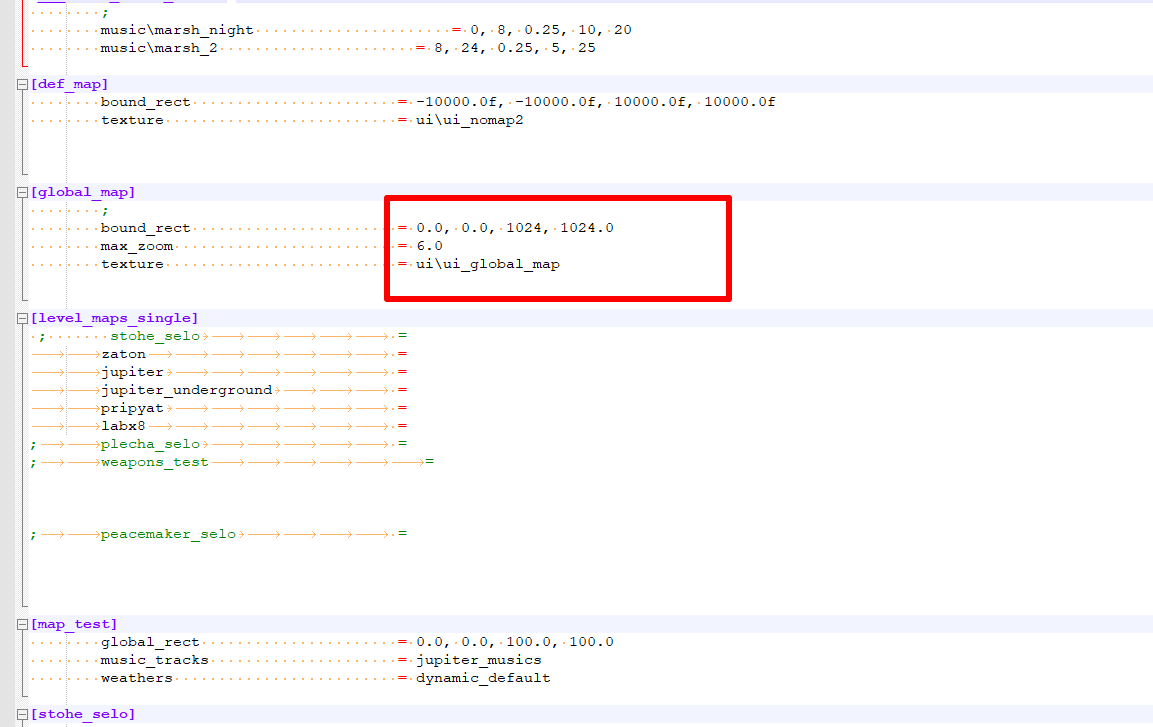Click the [level_maps_single] header text
Screen dimensions: 1153x727
click(x=115, y=318)
